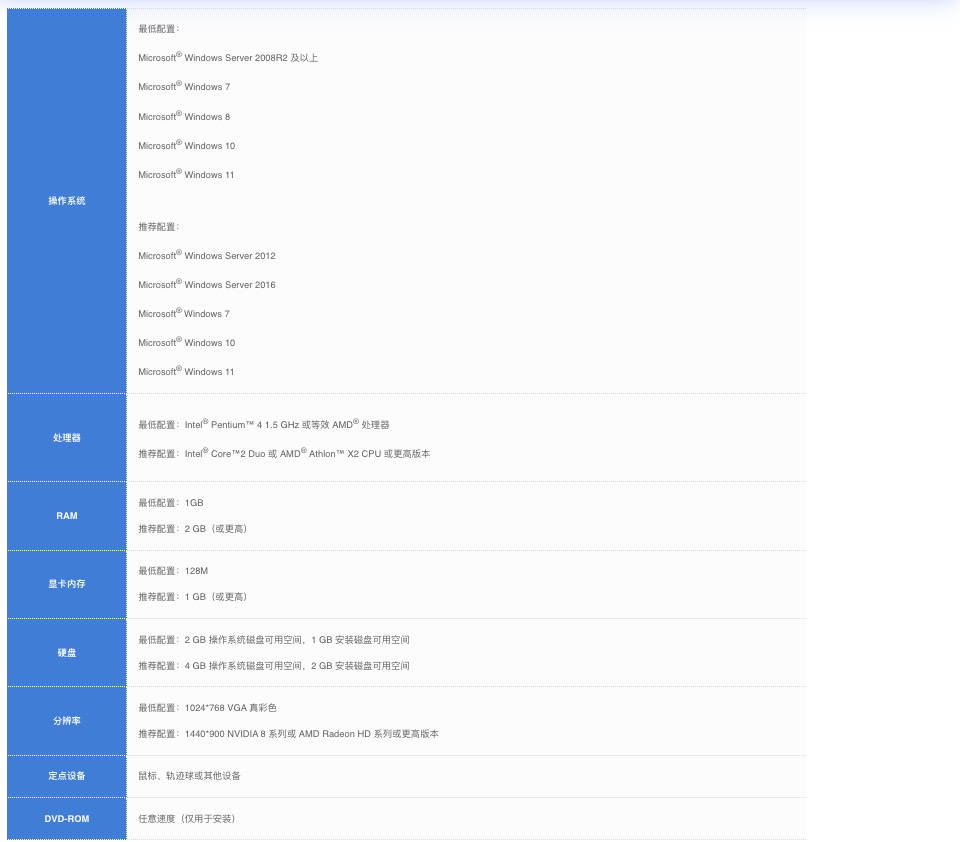Image resolution: width=960 pixels, height=842 pixels.
Task: Click the 处理器 row header
Action: (x=67, y=438)
